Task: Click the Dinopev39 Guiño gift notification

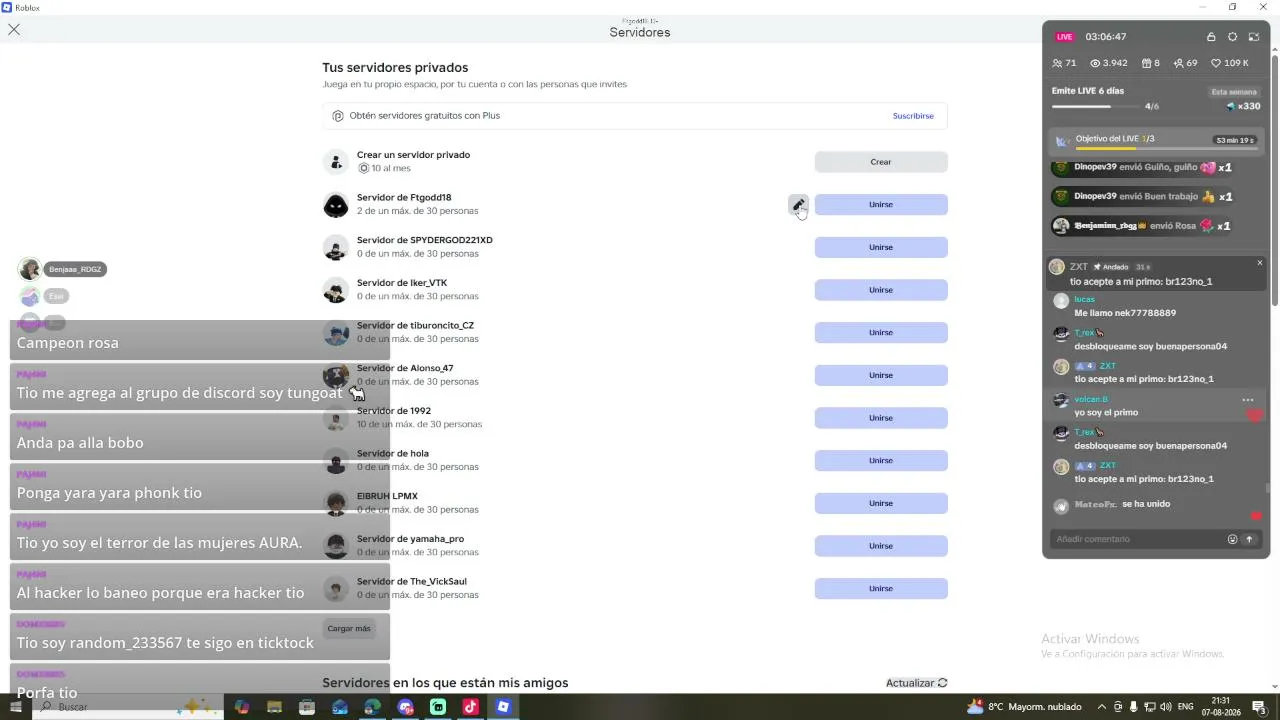Action: click(1142, 168)
